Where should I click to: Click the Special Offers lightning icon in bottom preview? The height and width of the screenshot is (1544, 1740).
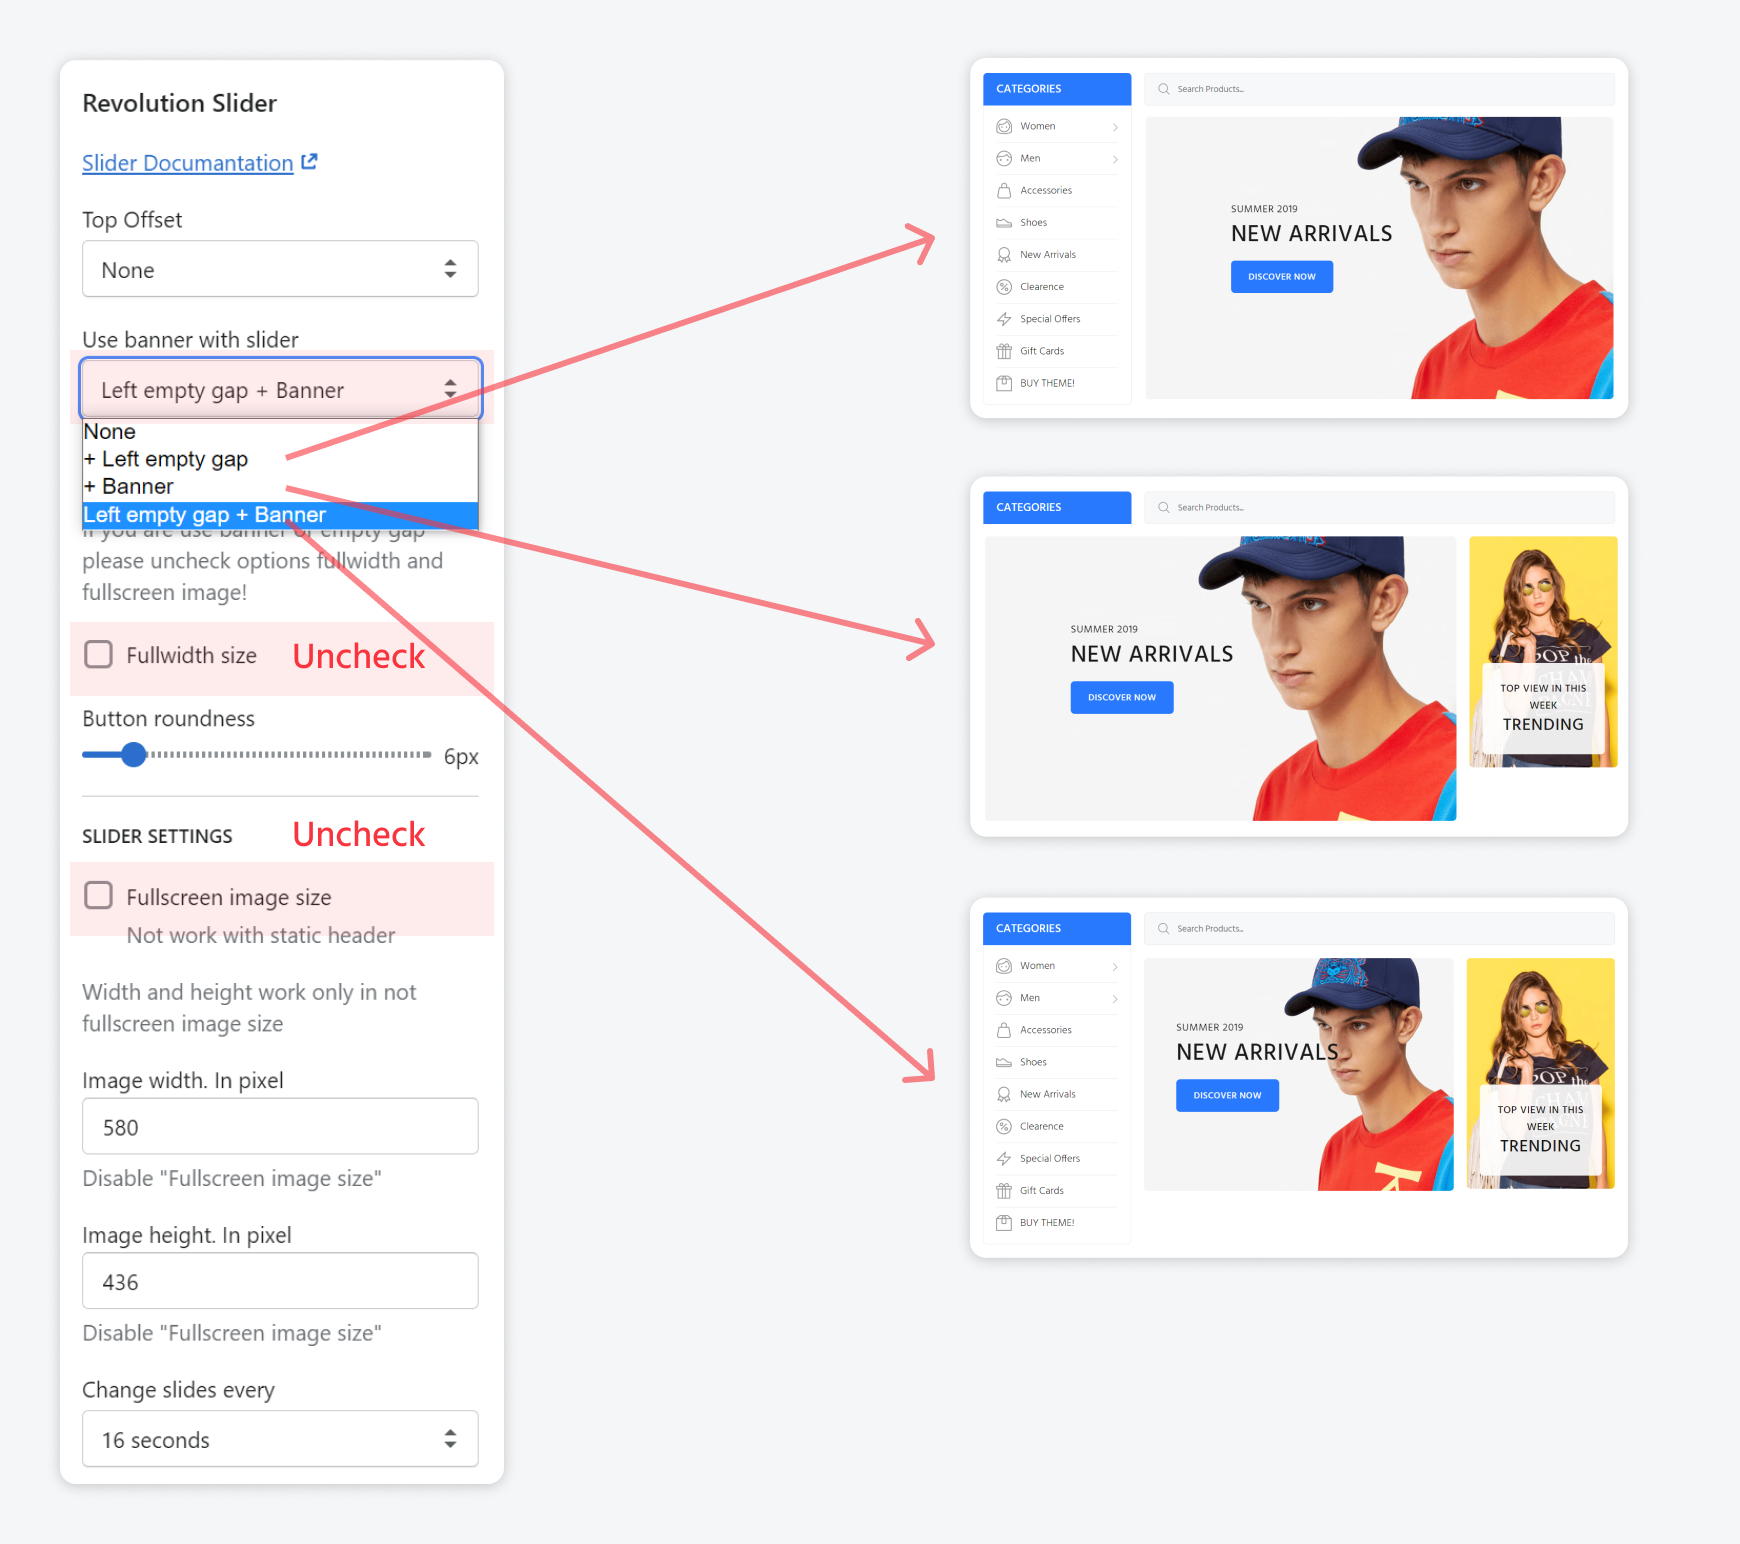pyautogui.click(x=1004, y=1159)
